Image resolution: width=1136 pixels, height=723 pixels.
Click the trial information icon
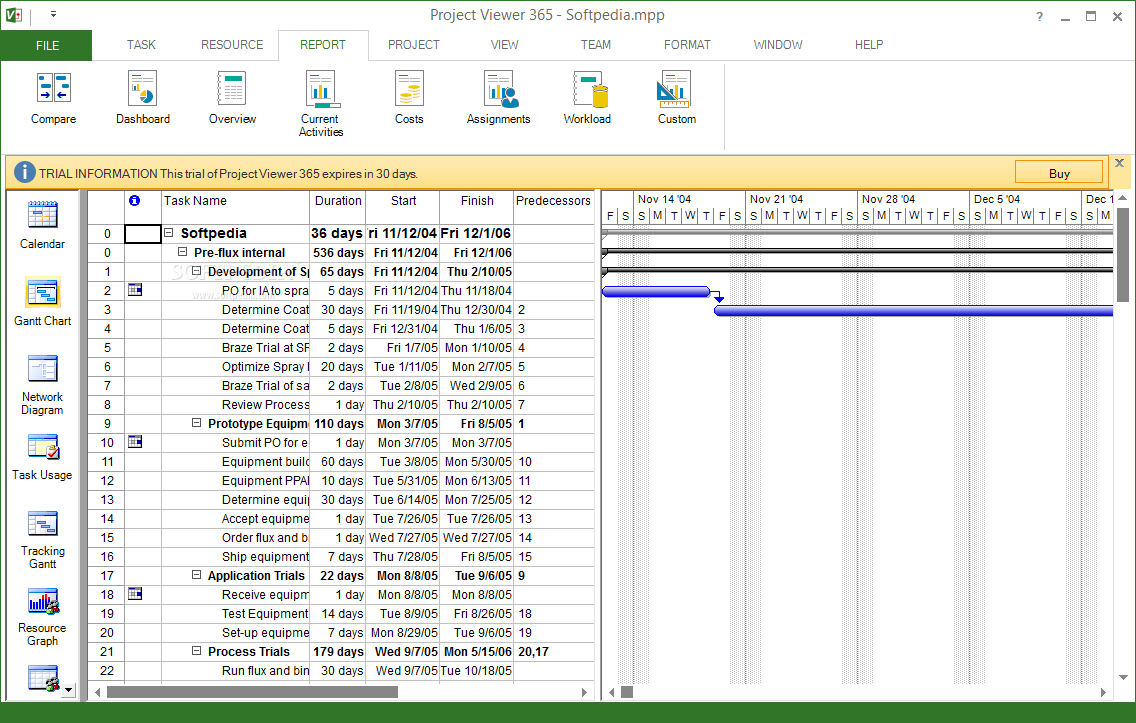(24, 172)
